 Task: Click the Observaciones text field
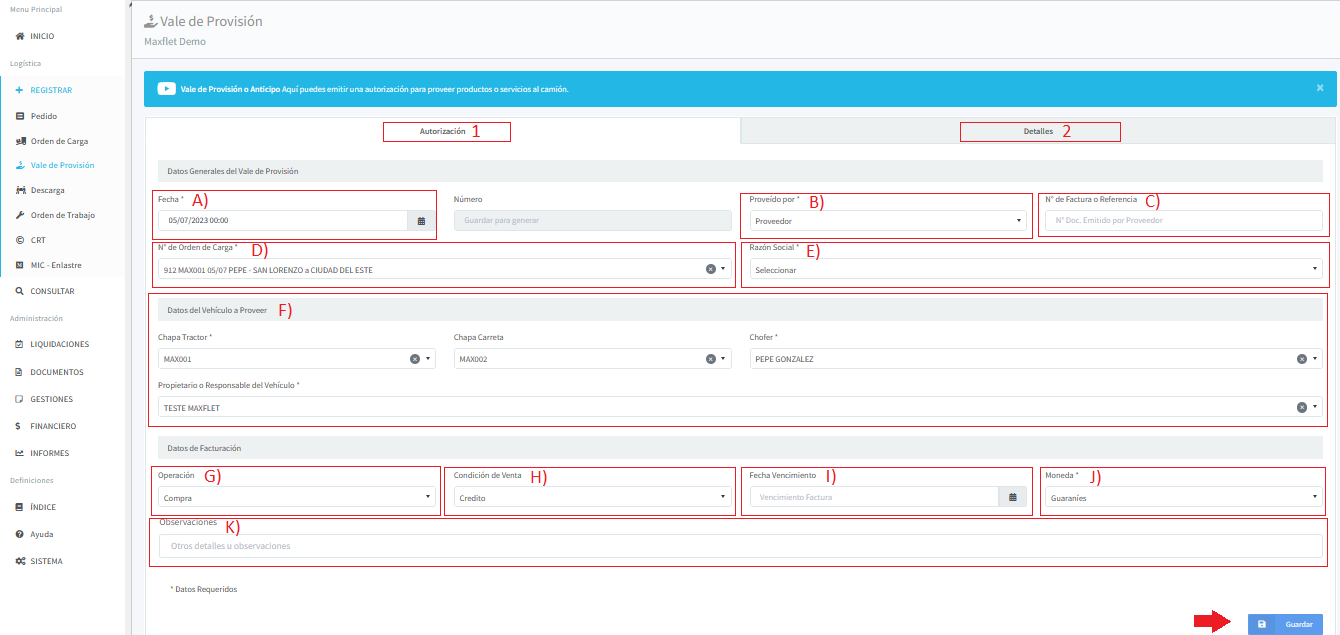point(740,546)
